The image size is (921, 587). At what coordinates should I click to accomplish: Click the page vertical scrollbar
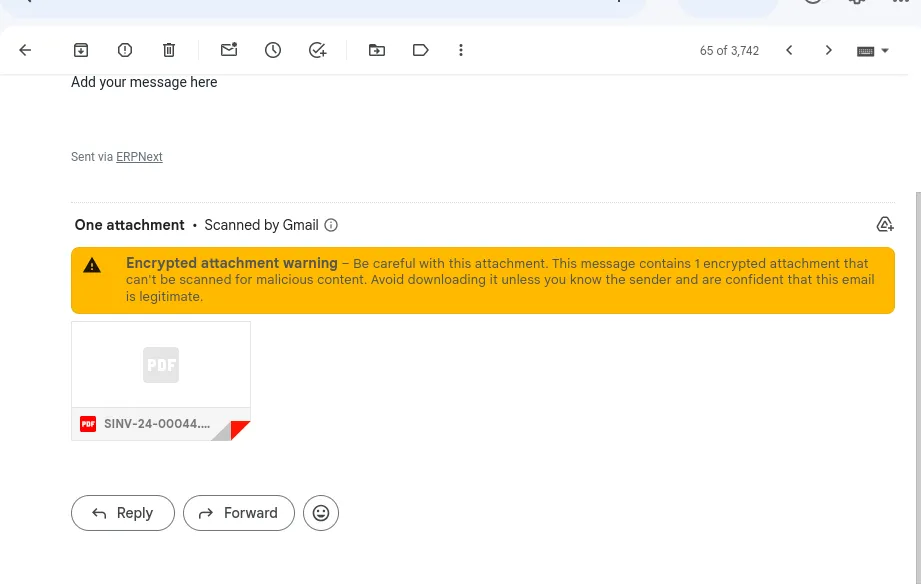click(x=918, y=388)
